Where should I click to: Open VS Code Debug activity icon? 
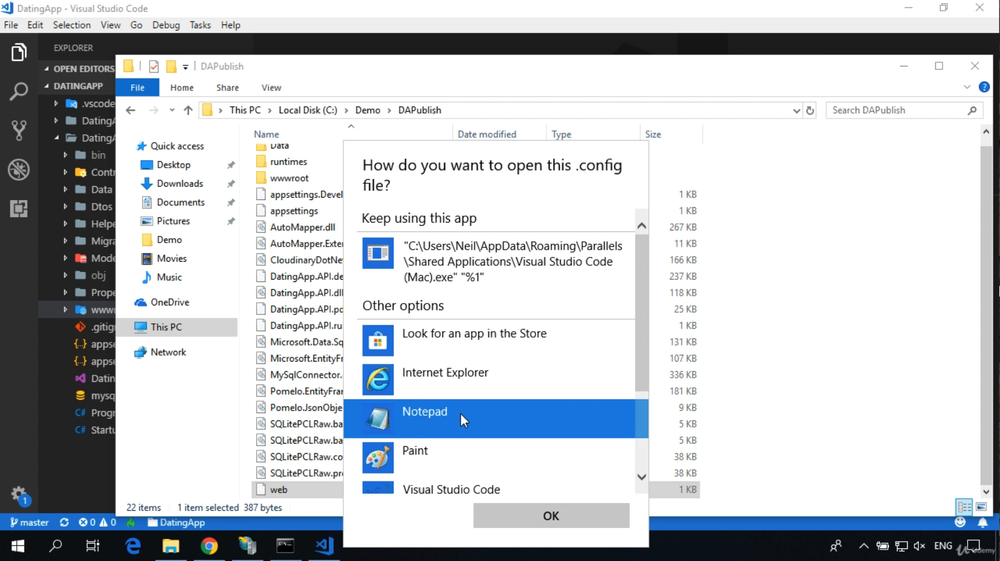pyautogui.click(x=18, y=170)
